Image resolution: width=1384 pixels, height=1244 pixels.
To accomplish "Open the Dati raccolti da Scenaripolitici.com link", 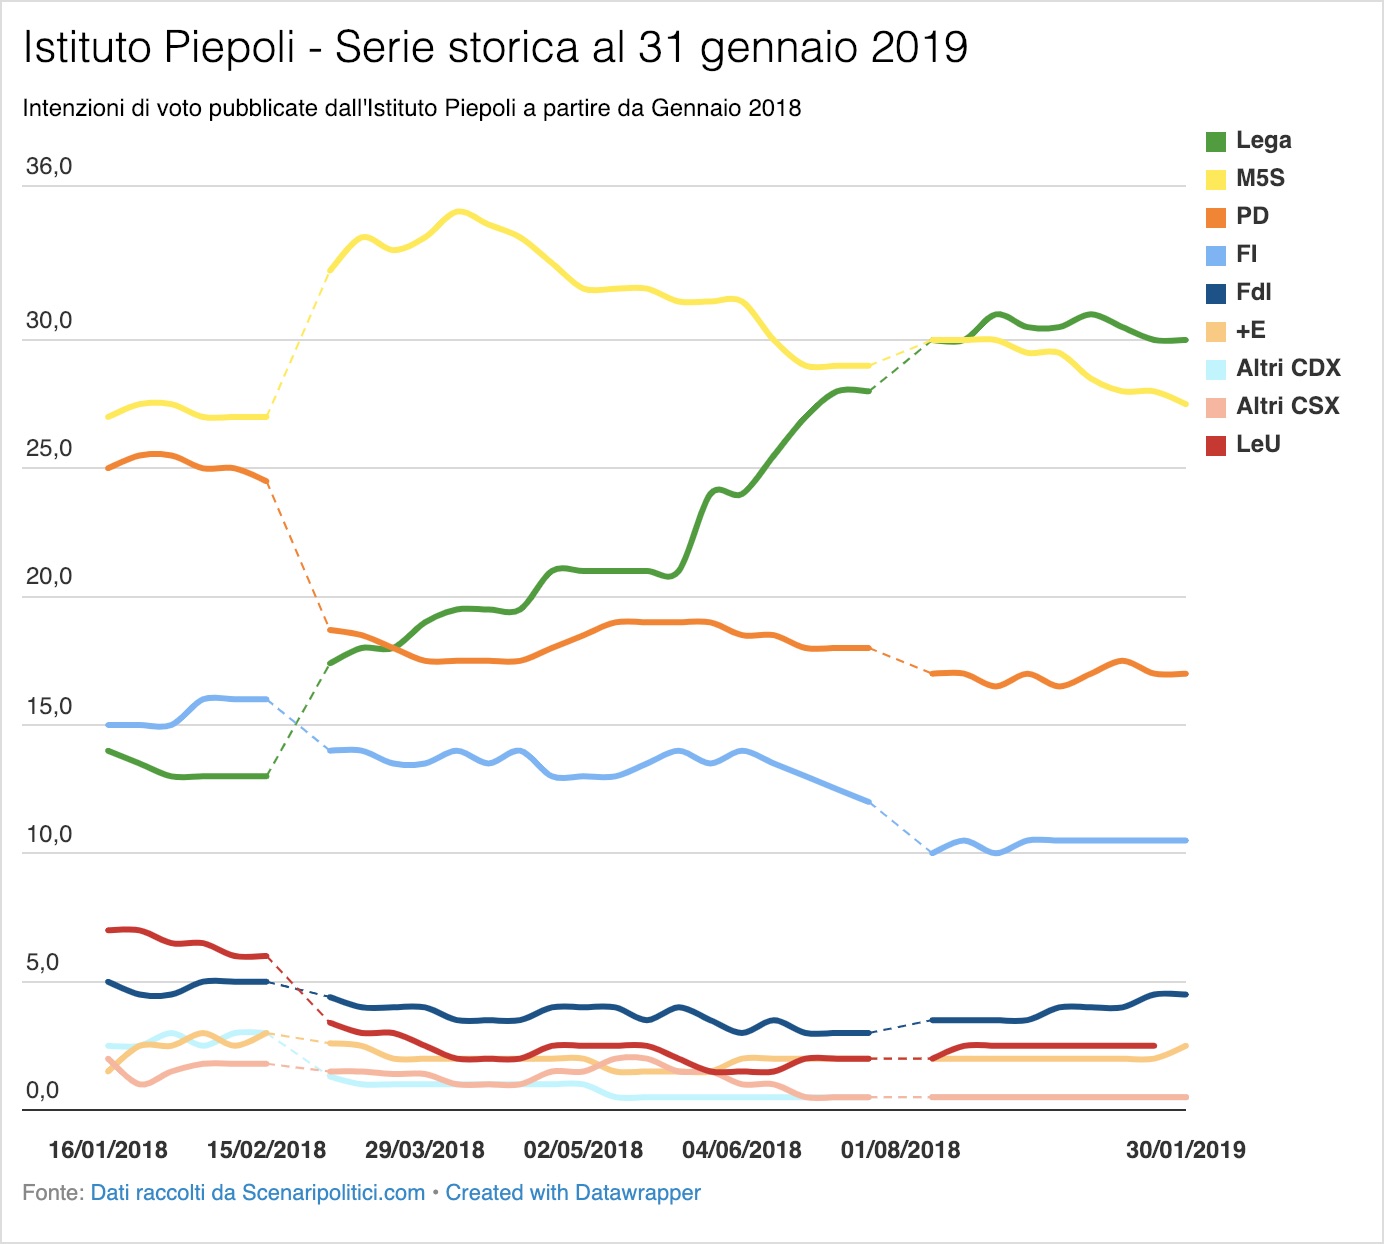I will pos(258,1193).
